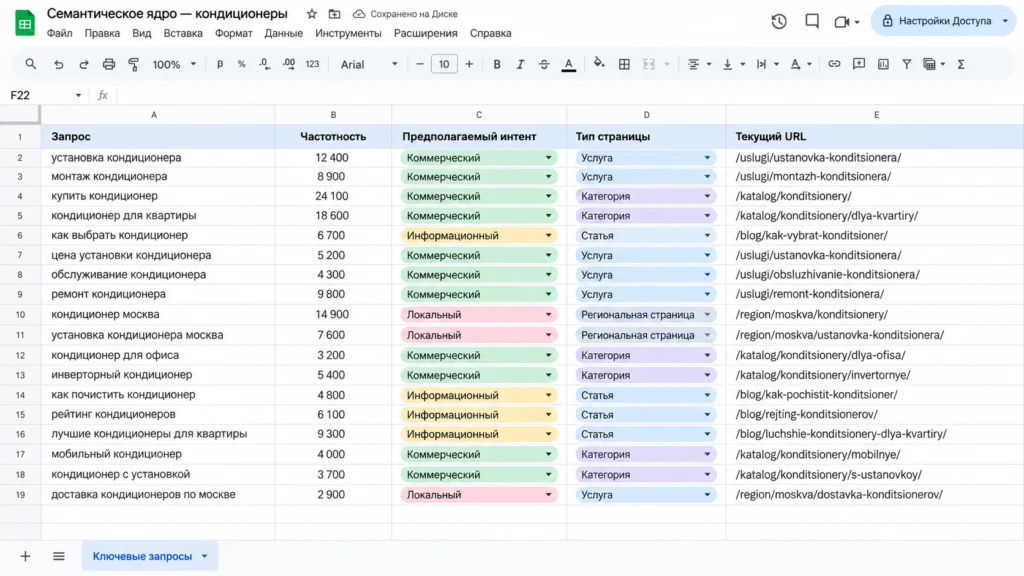Viewport: 1024px width, 576px height.
Task: Open the 123 number format menu
Action: (312, 64)
